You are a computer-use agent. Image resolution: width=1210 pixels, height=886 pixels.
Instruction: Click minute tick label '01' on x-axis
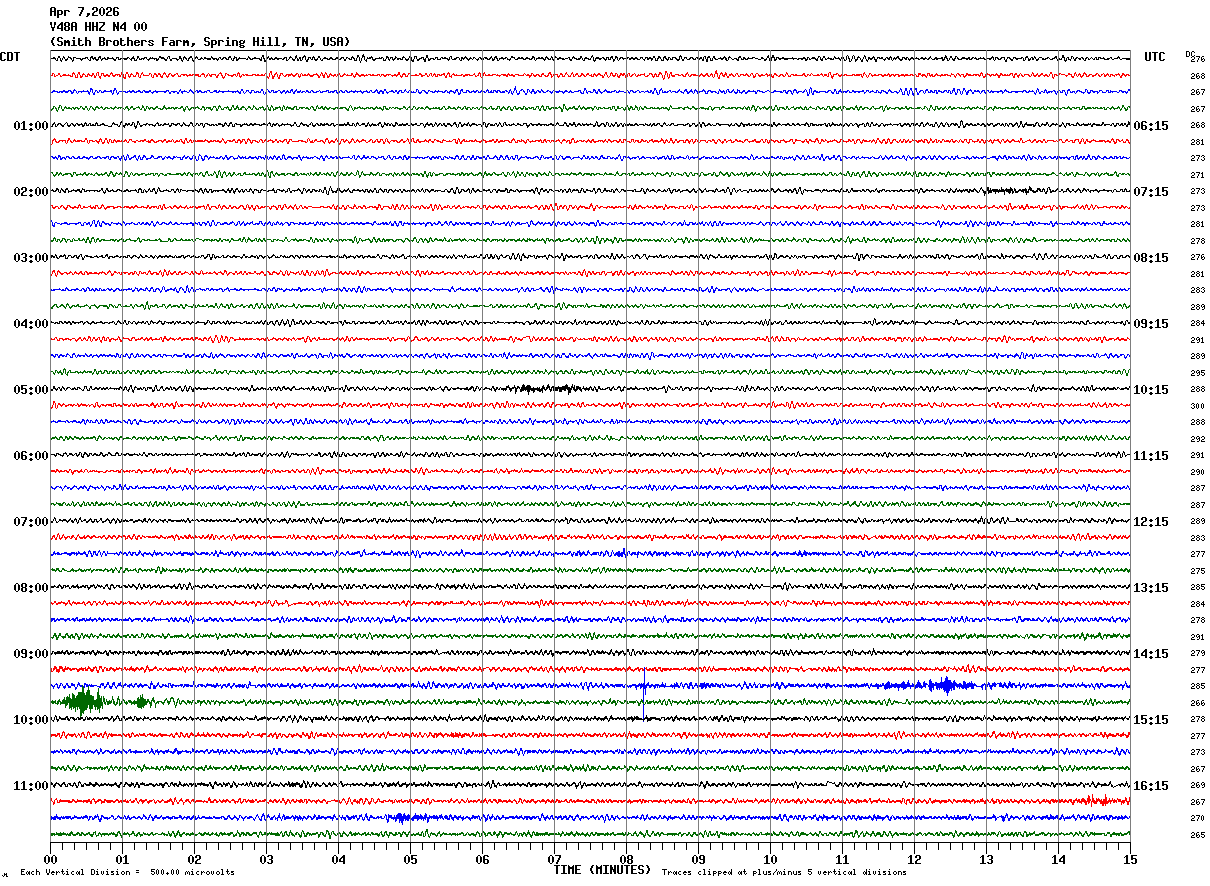(122, 859)
